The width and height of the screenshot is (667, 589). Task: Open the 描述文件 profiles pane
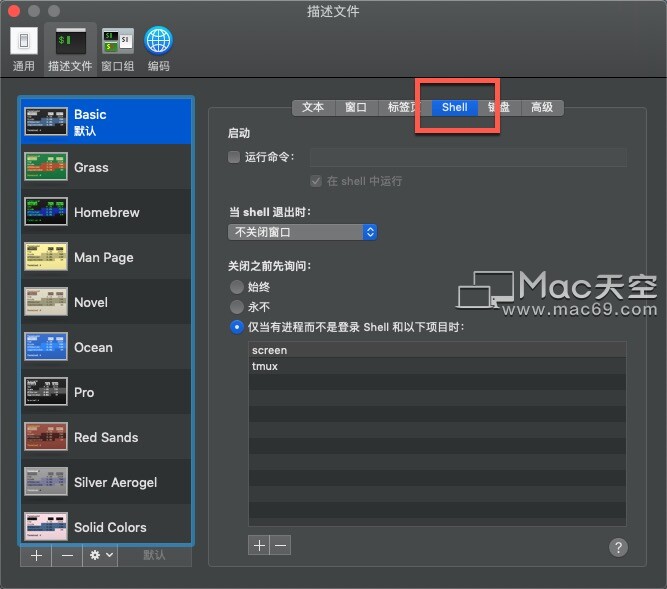(x=70, y=49)
